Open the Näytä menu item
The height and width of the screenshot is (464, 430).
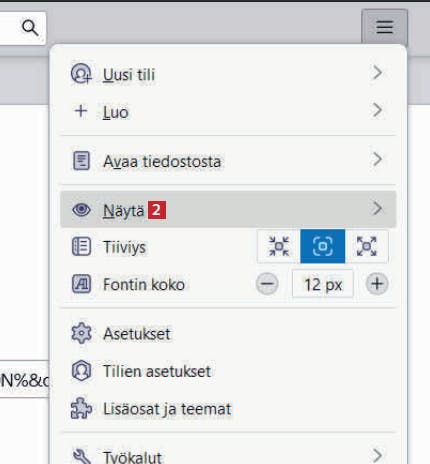[x=228, y=209]
